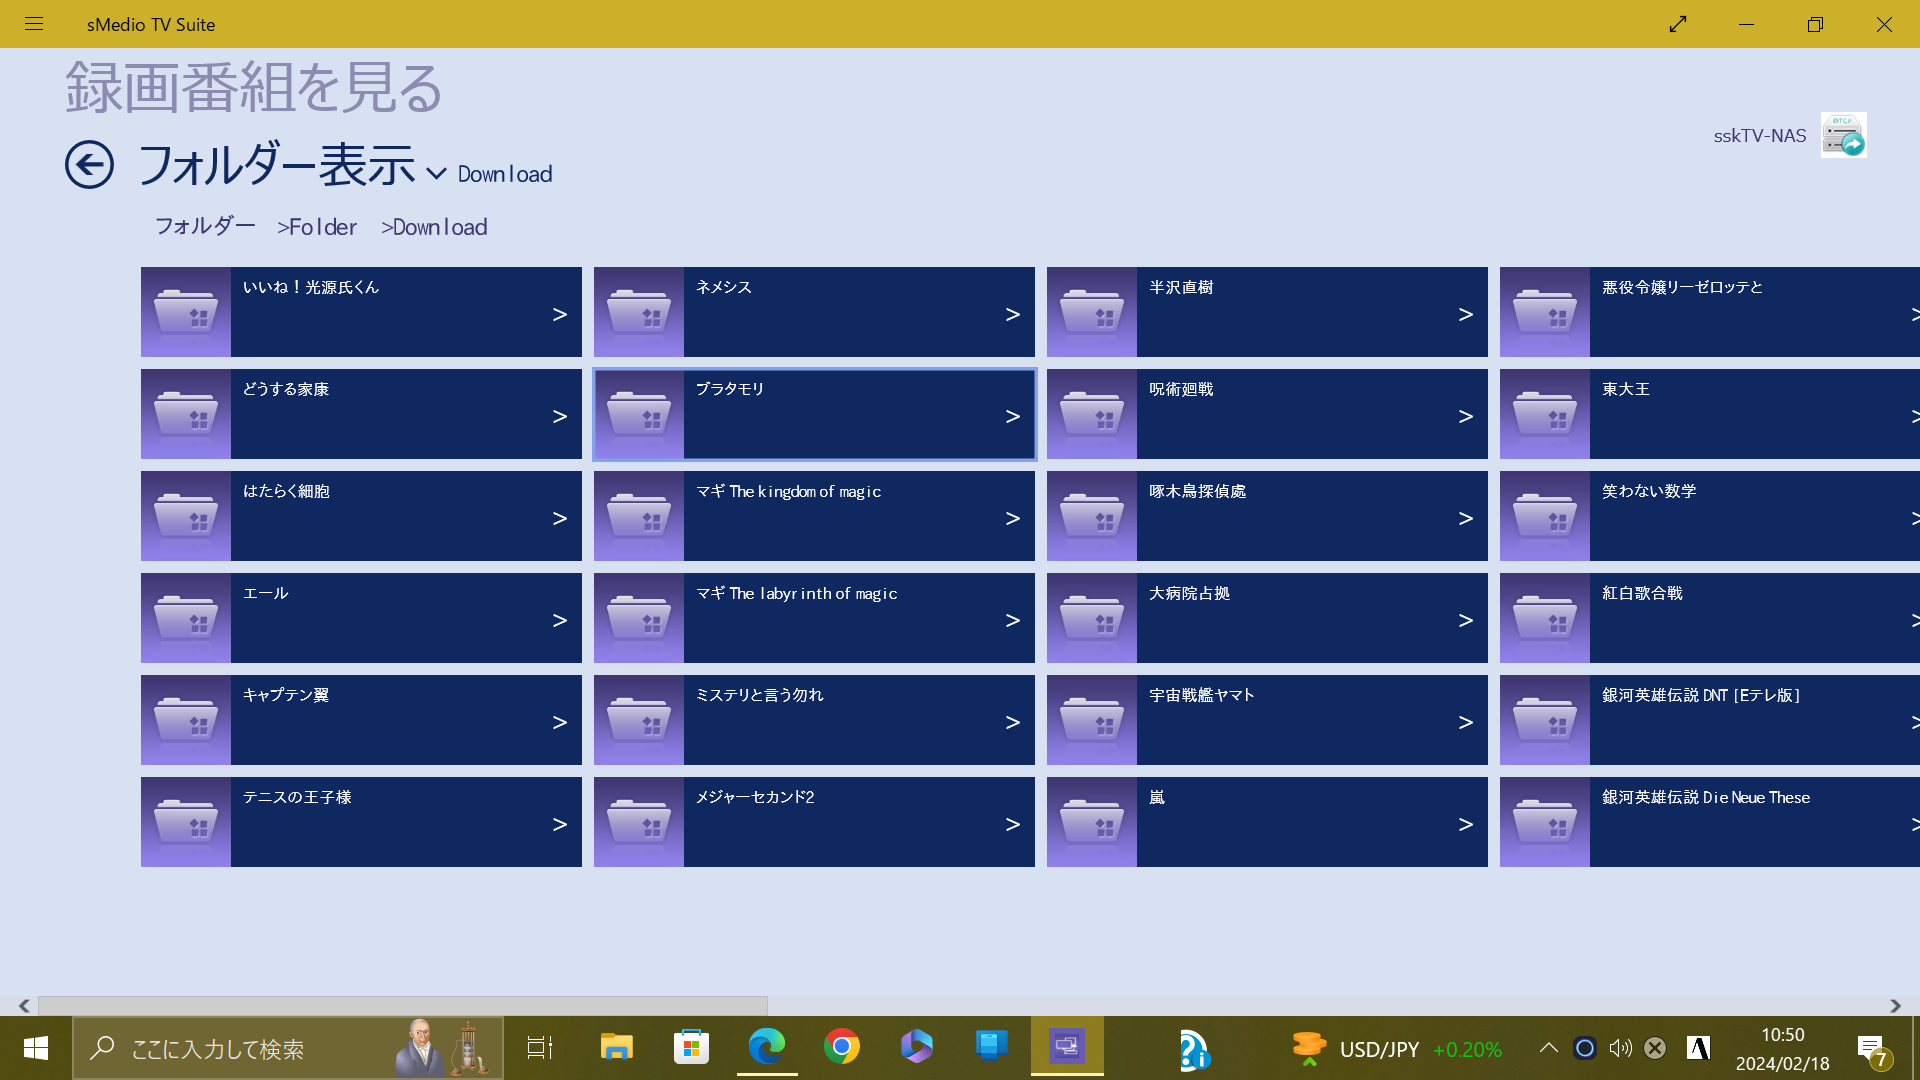Image resolution: width=1920 pixels, height=1080 pixels.
Task: Open the volume control in tray
Action: pyautogui.click(x=1620, y=1047)
